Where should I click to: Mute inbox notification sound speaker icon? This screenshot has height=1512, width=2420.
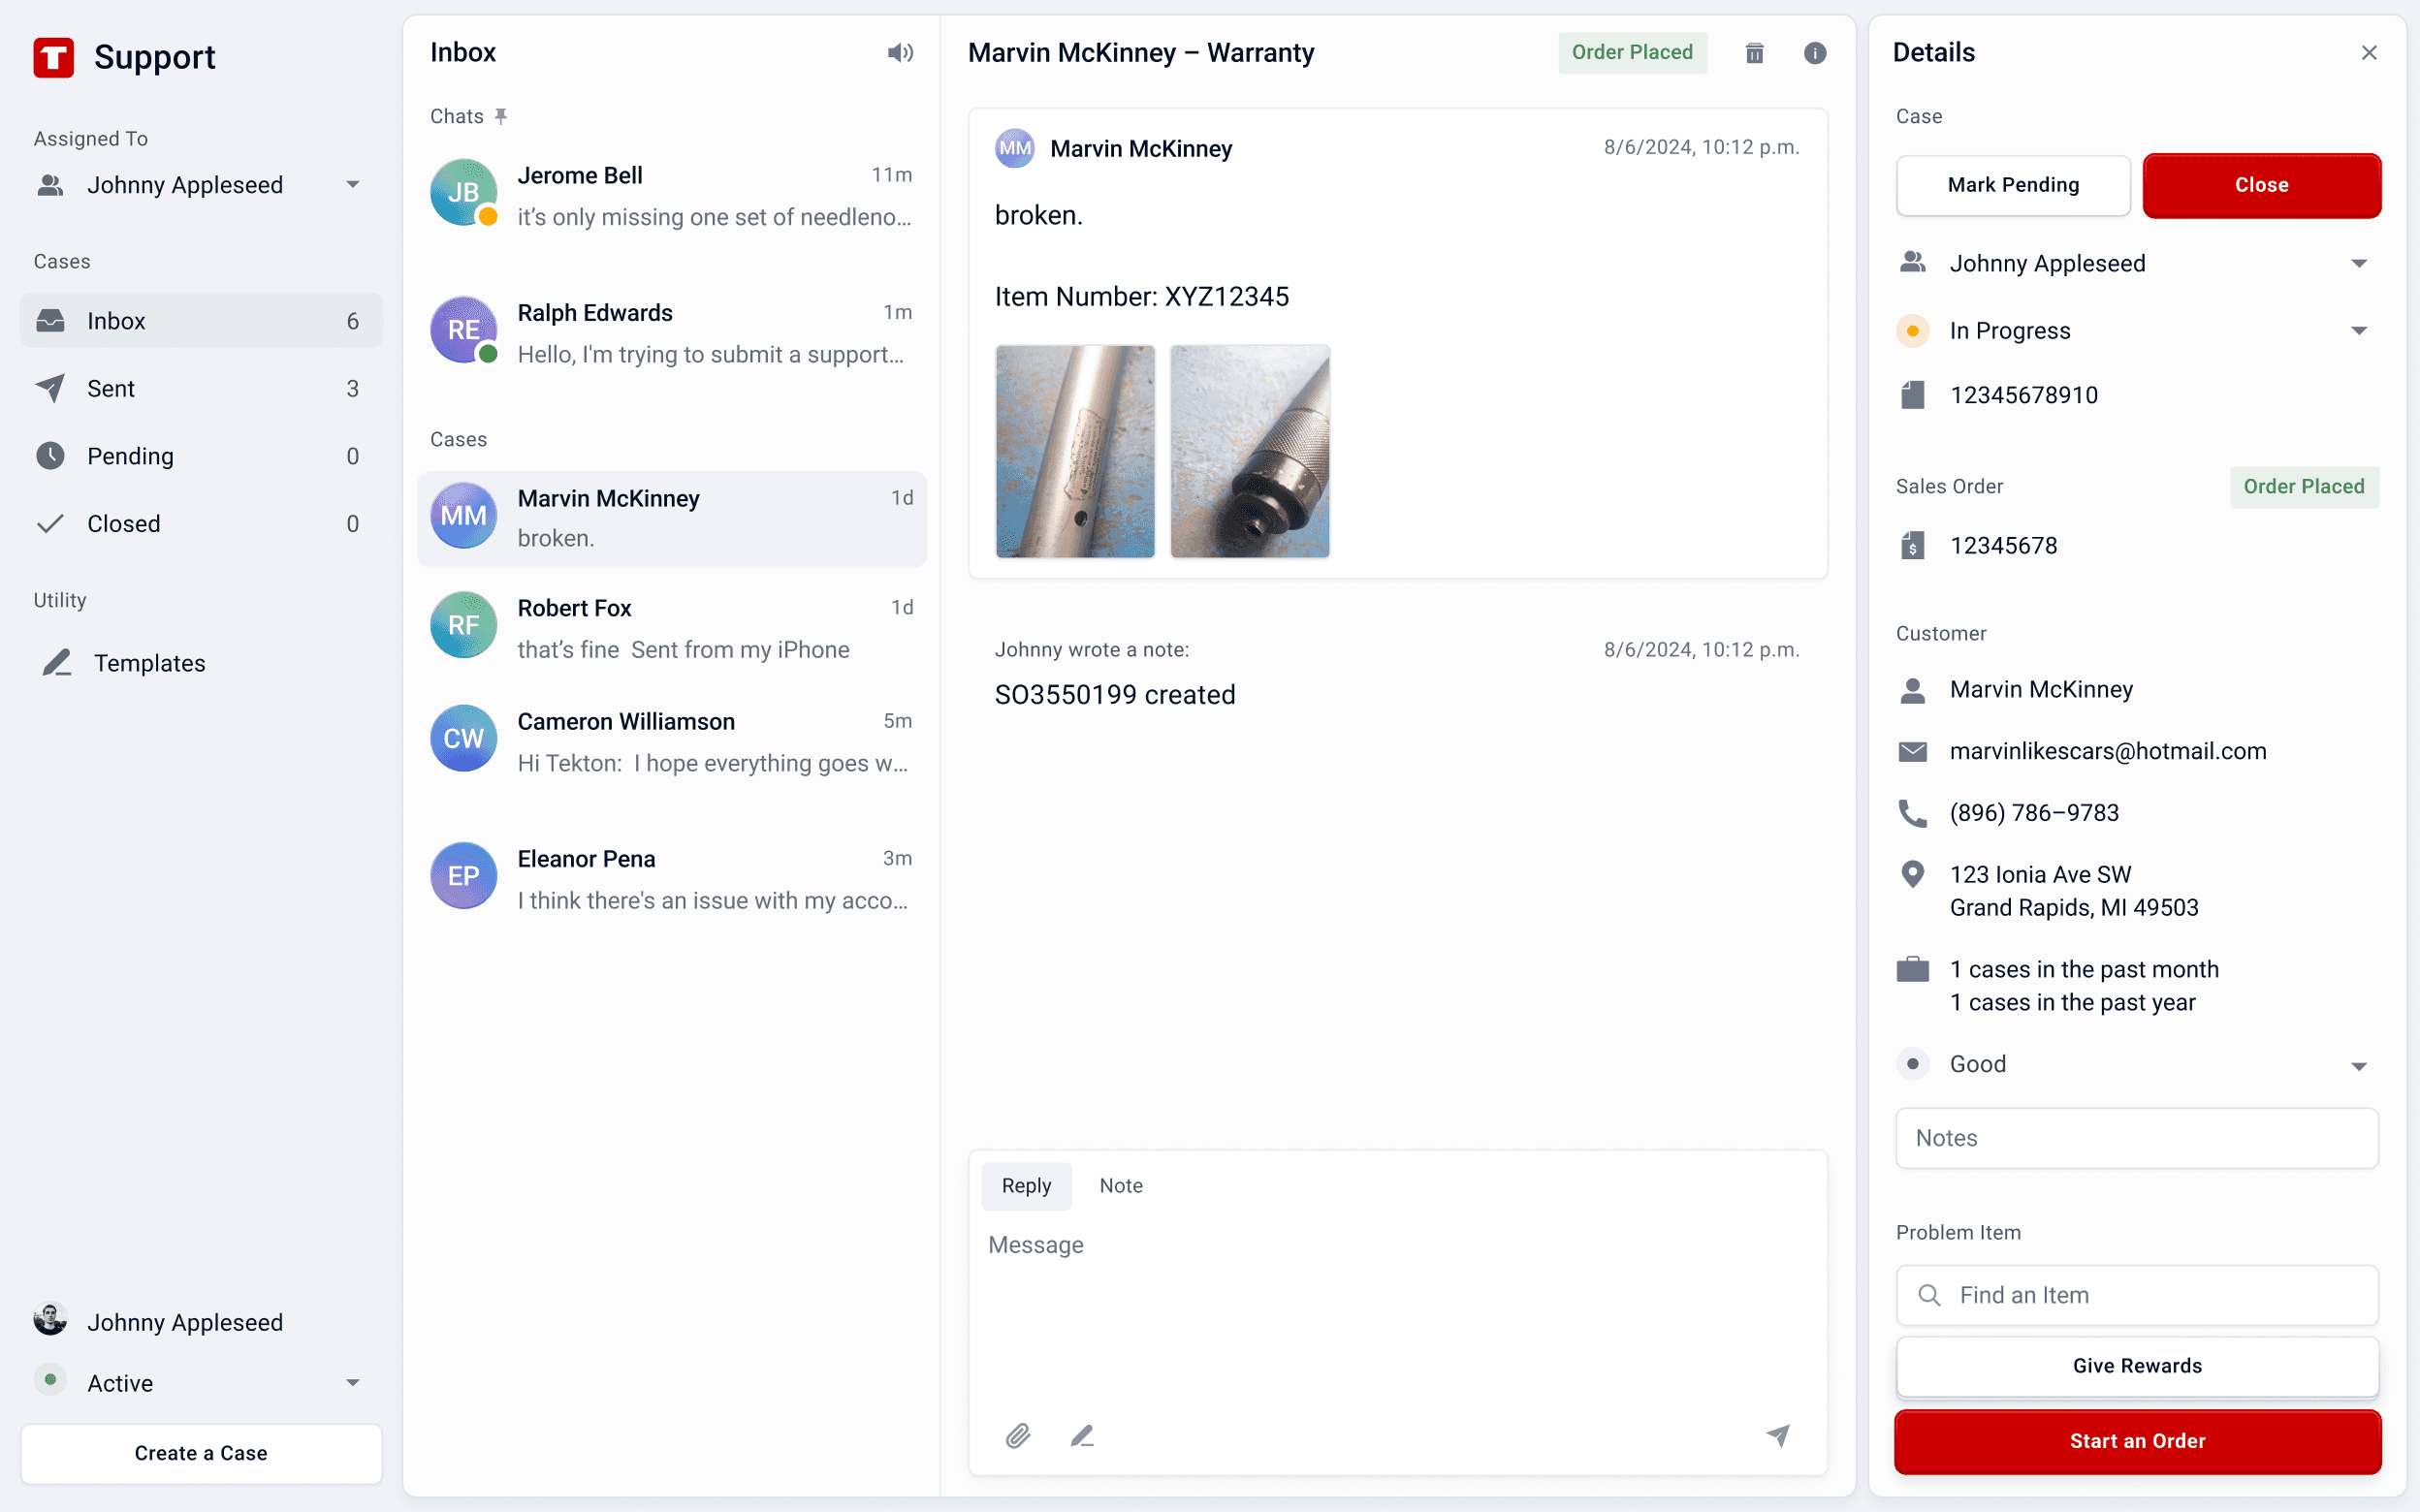(x=900, y=53)
